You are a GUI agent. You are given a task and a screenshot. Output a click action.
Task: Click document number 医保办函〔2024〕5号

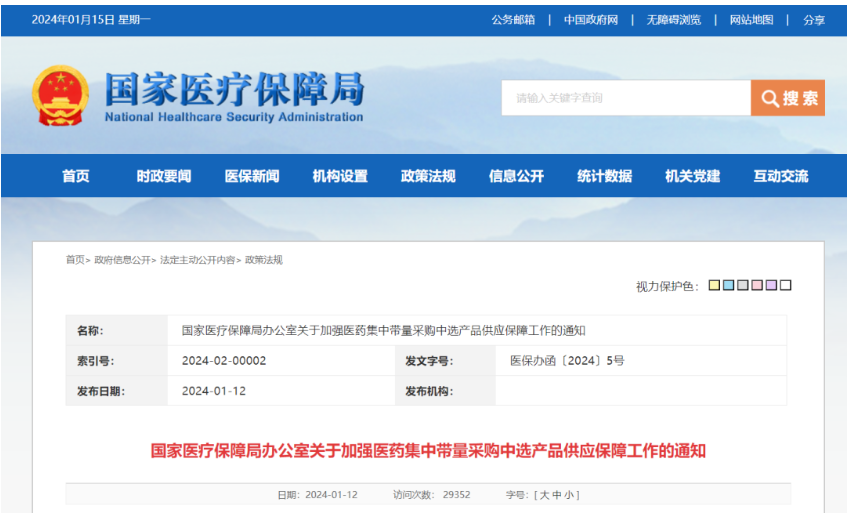point(567,361)
